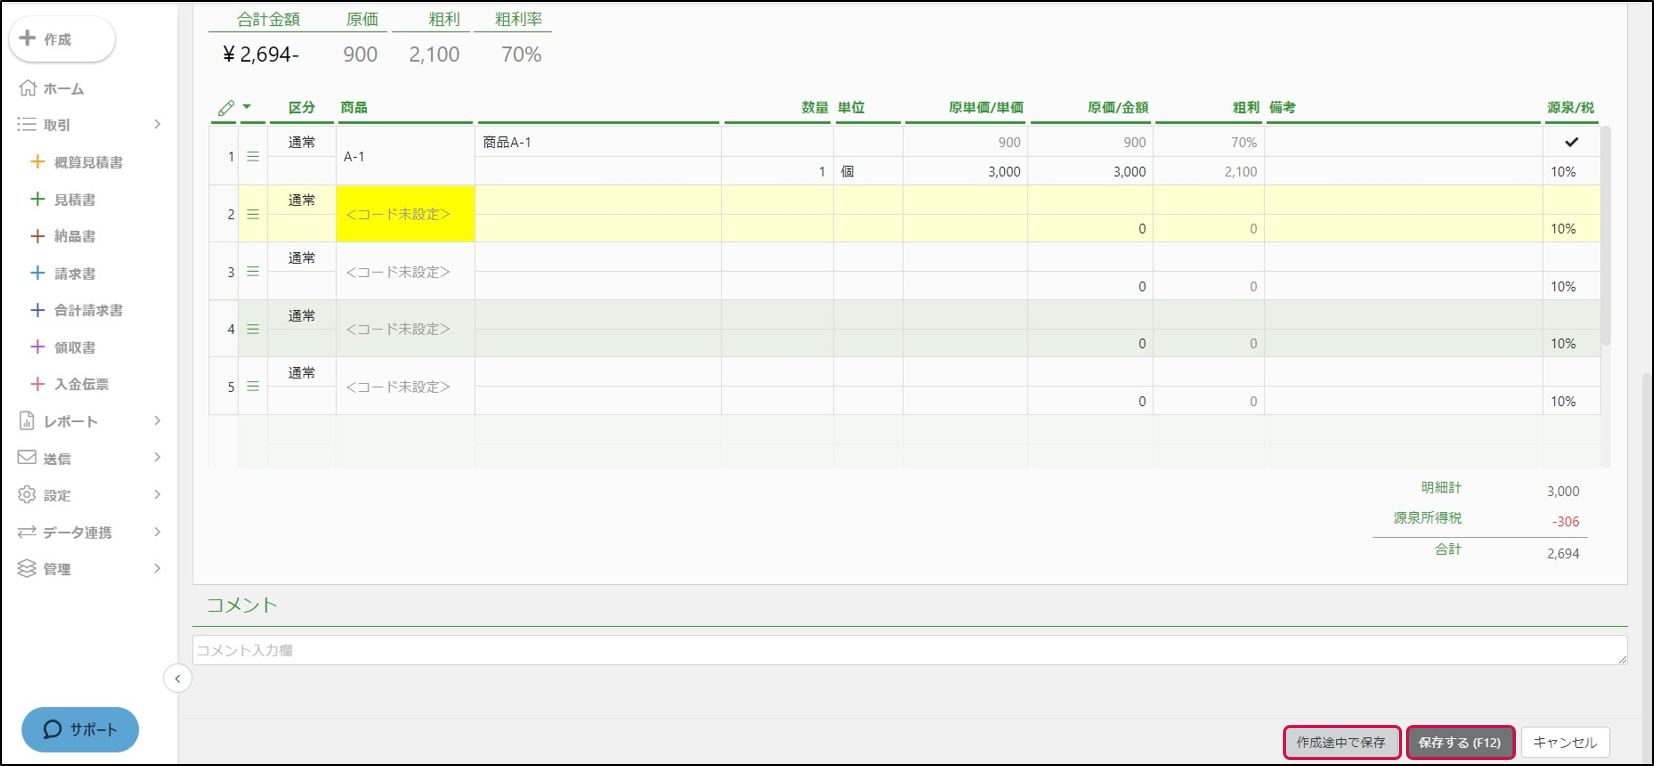1654x766 pixels.
Task: Collapse the sidebar with the arrow button
Action: pos(177,679)
